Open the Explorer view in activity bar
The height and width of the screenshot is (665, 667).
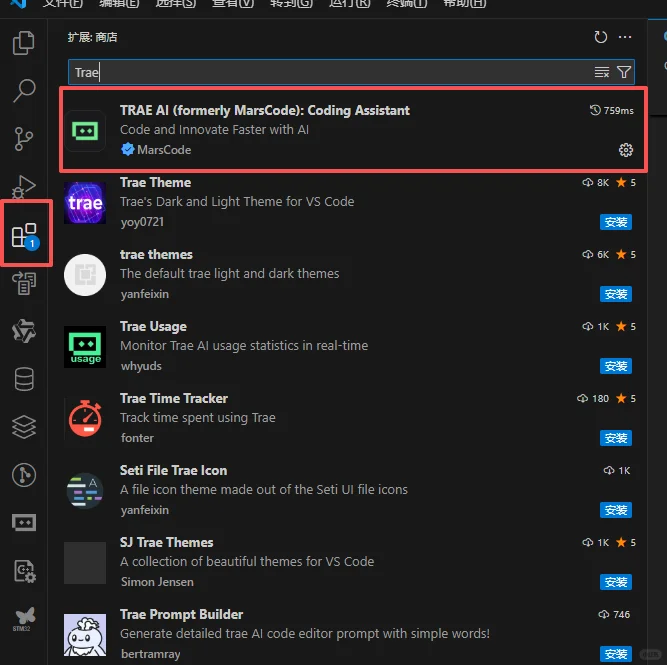coord(24,43)
